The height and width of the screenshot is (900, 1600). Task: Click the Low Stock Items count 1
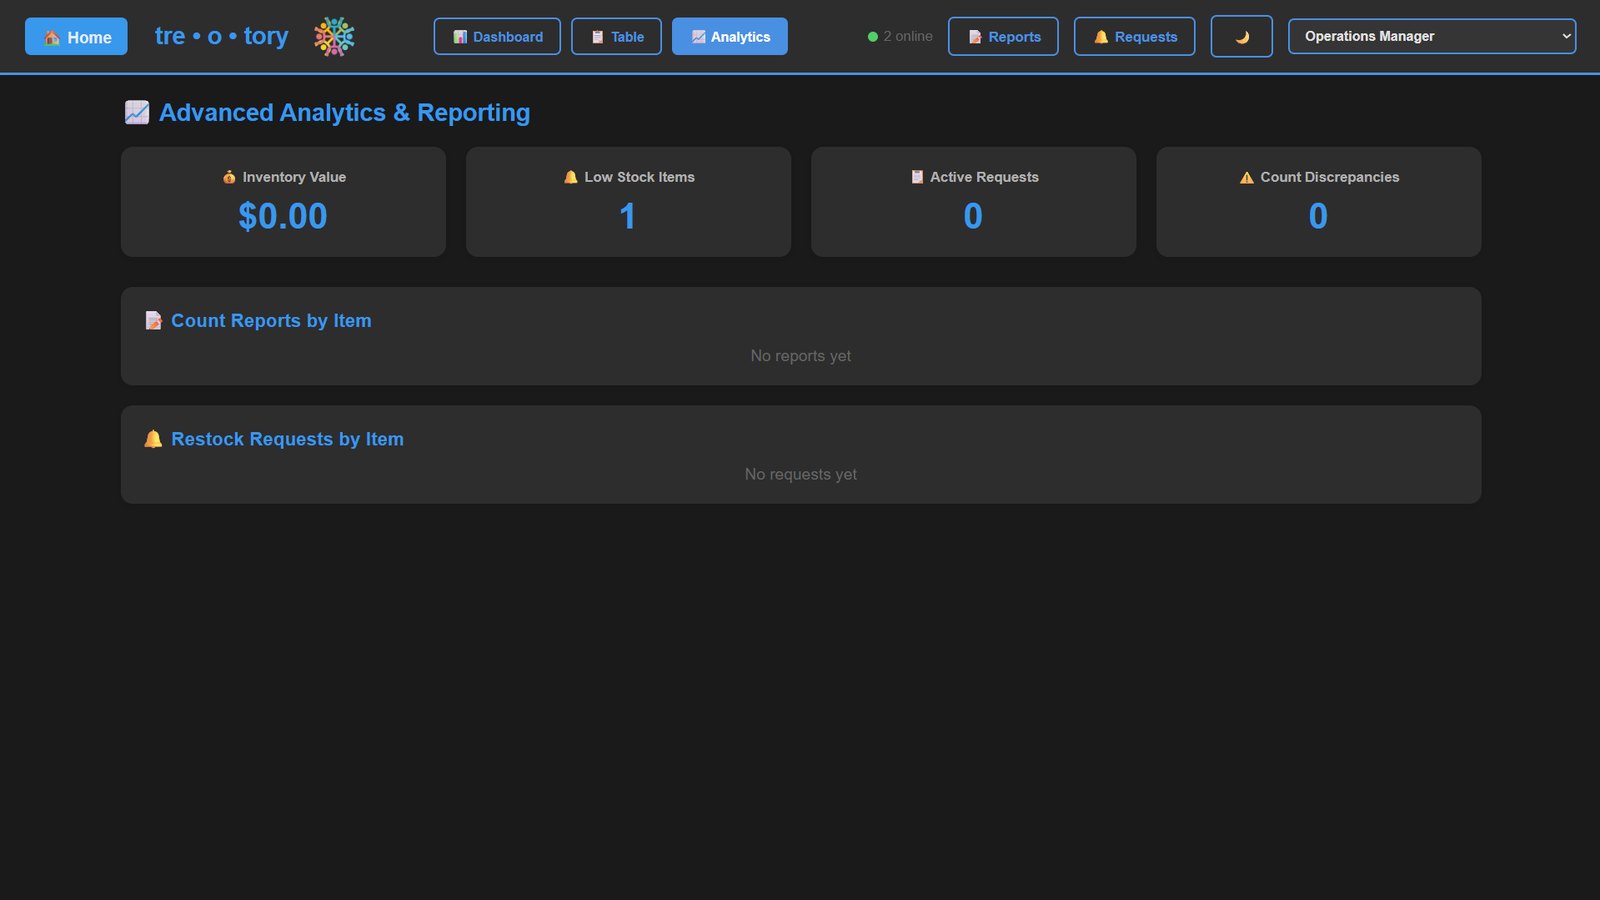click(628, 216)
